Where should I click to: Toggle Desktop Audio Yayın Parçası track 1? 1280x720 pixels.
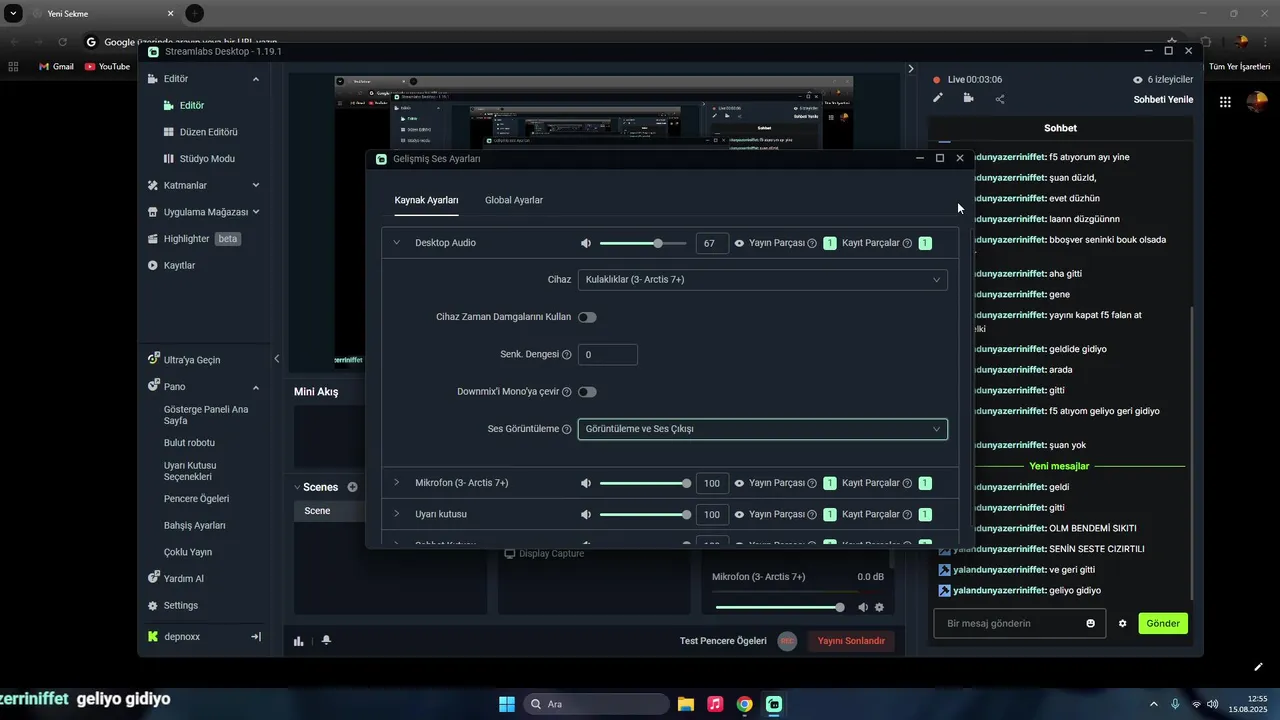(830, 243)
